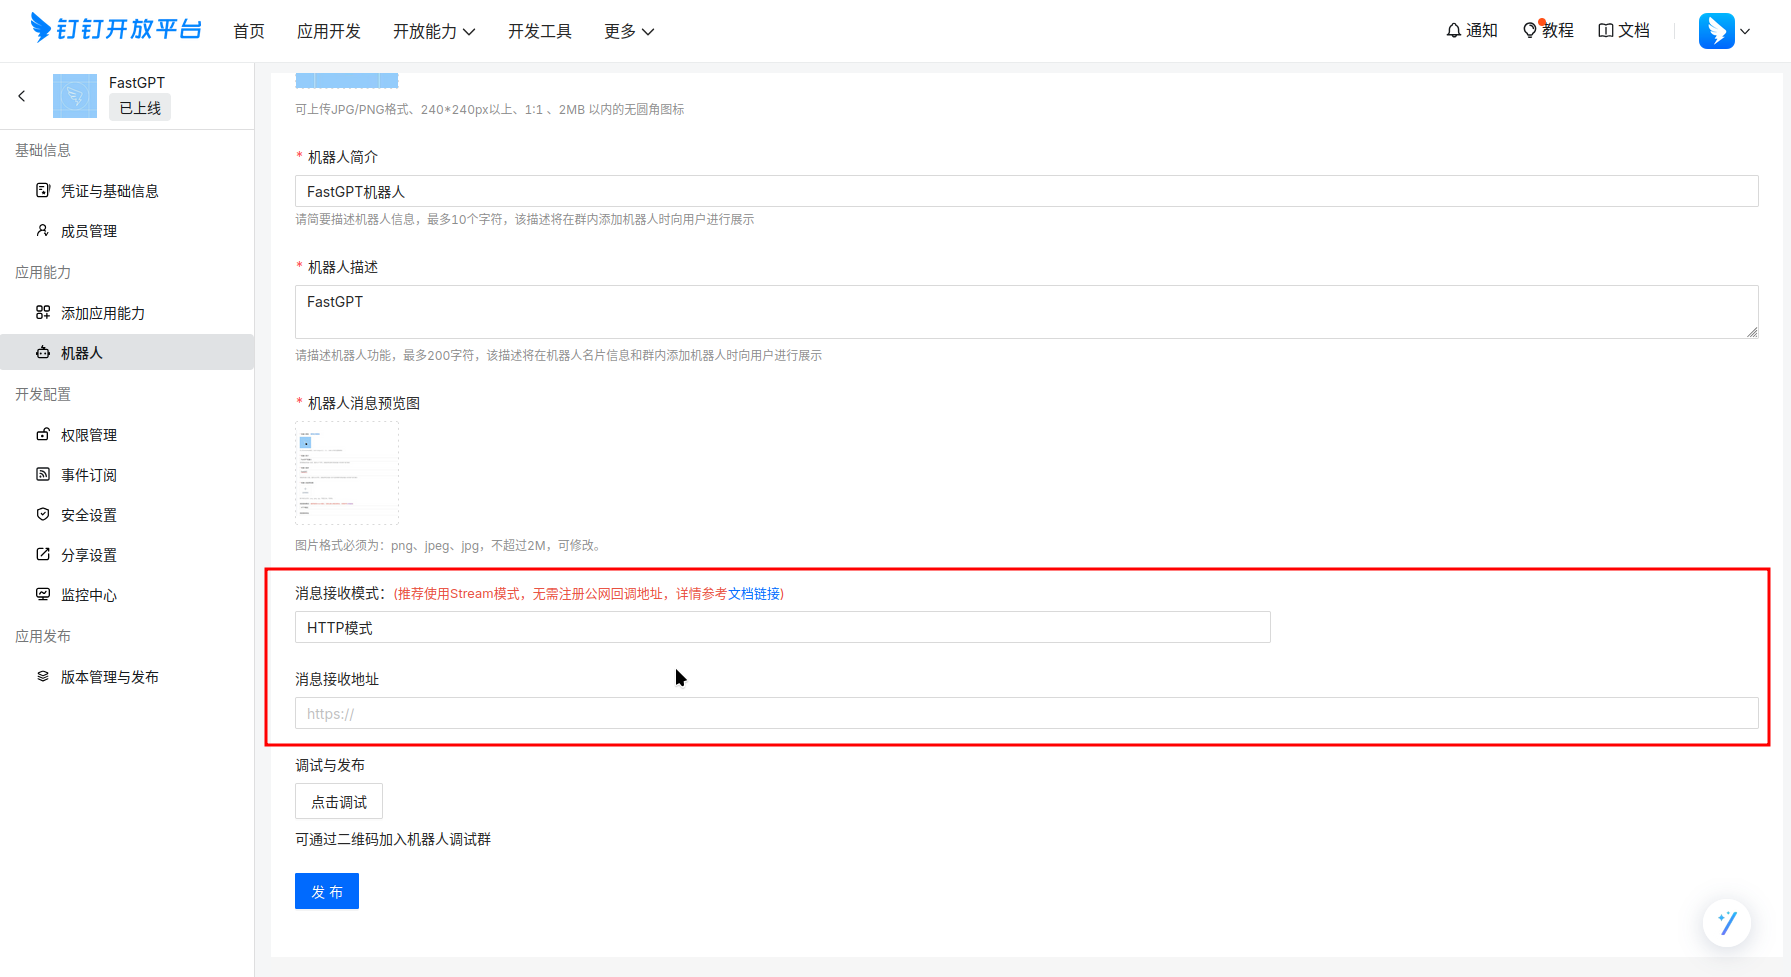Viewport: 1791px width, 977px height.
Task: Open 权限管理 lock icon item
Action: tap(43, 435)
